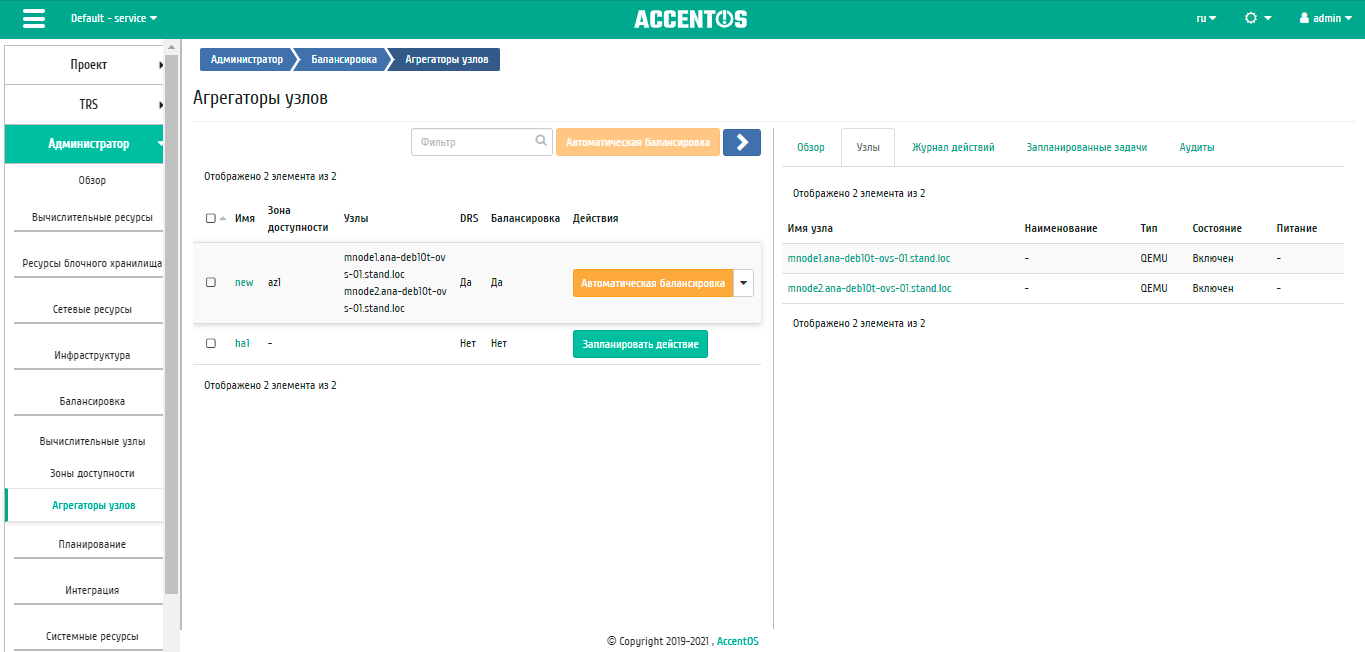Screen dimensions: 1365x652
Task: Sort by the arrow next to Имя column
Action: [223, 218]
